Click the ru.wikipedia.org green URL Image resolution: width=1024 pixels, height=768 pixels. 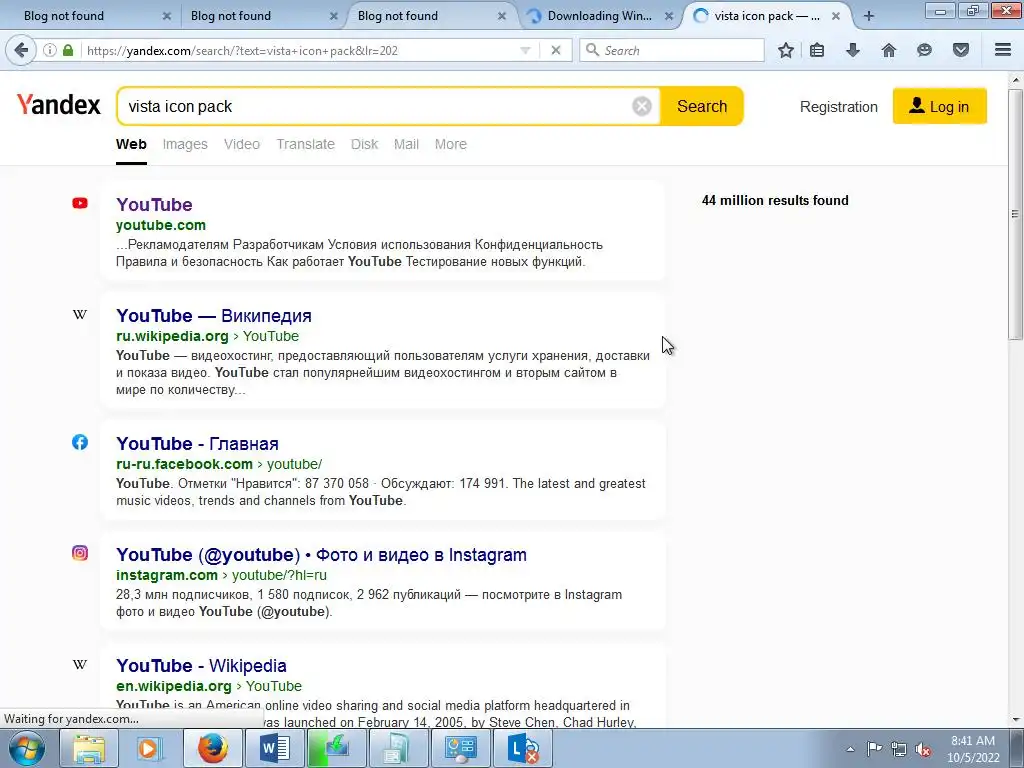172,336
